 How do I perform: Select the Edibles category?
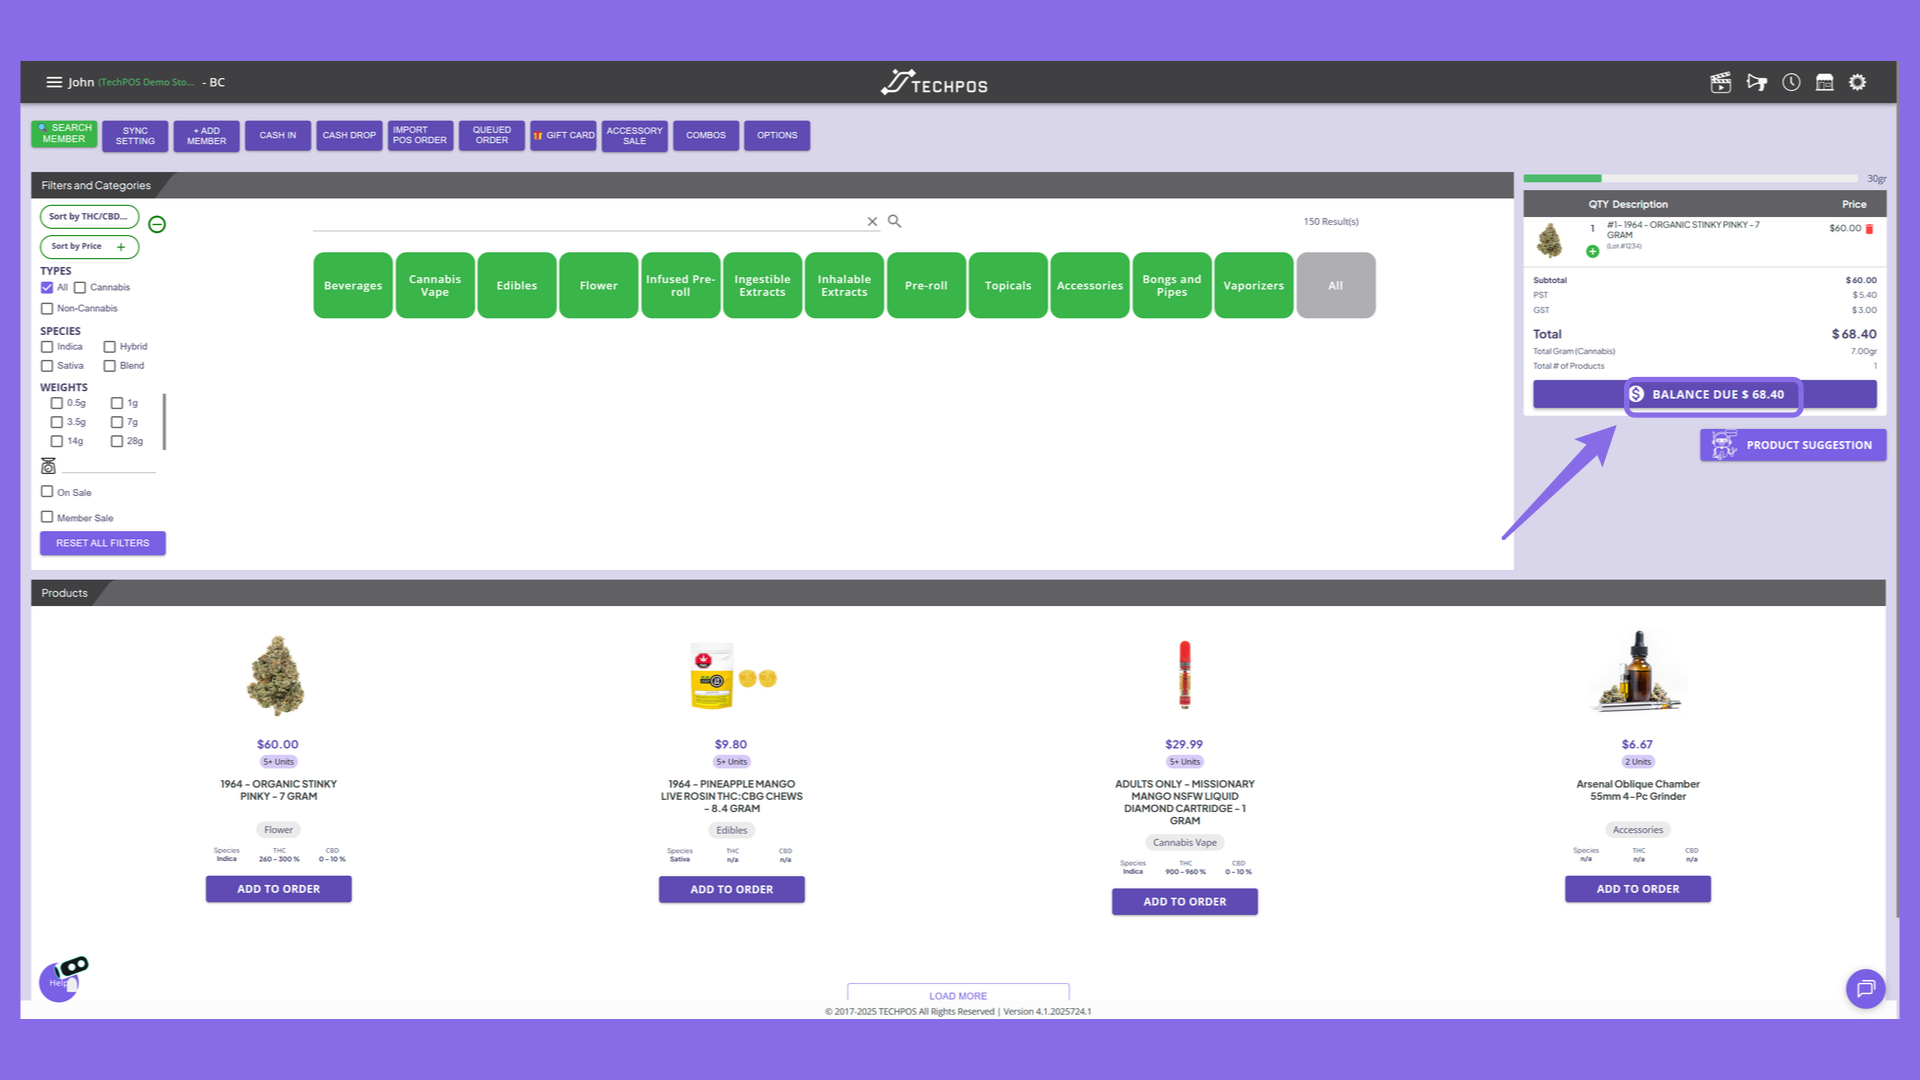[x=517, y=285]
